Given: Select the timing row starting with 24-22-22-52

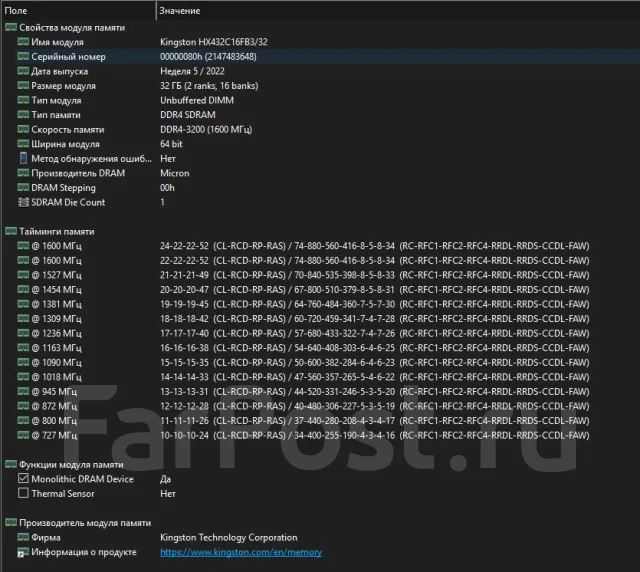Looking at the screenshot, I should pyautogui.click(x=375, y=246).
